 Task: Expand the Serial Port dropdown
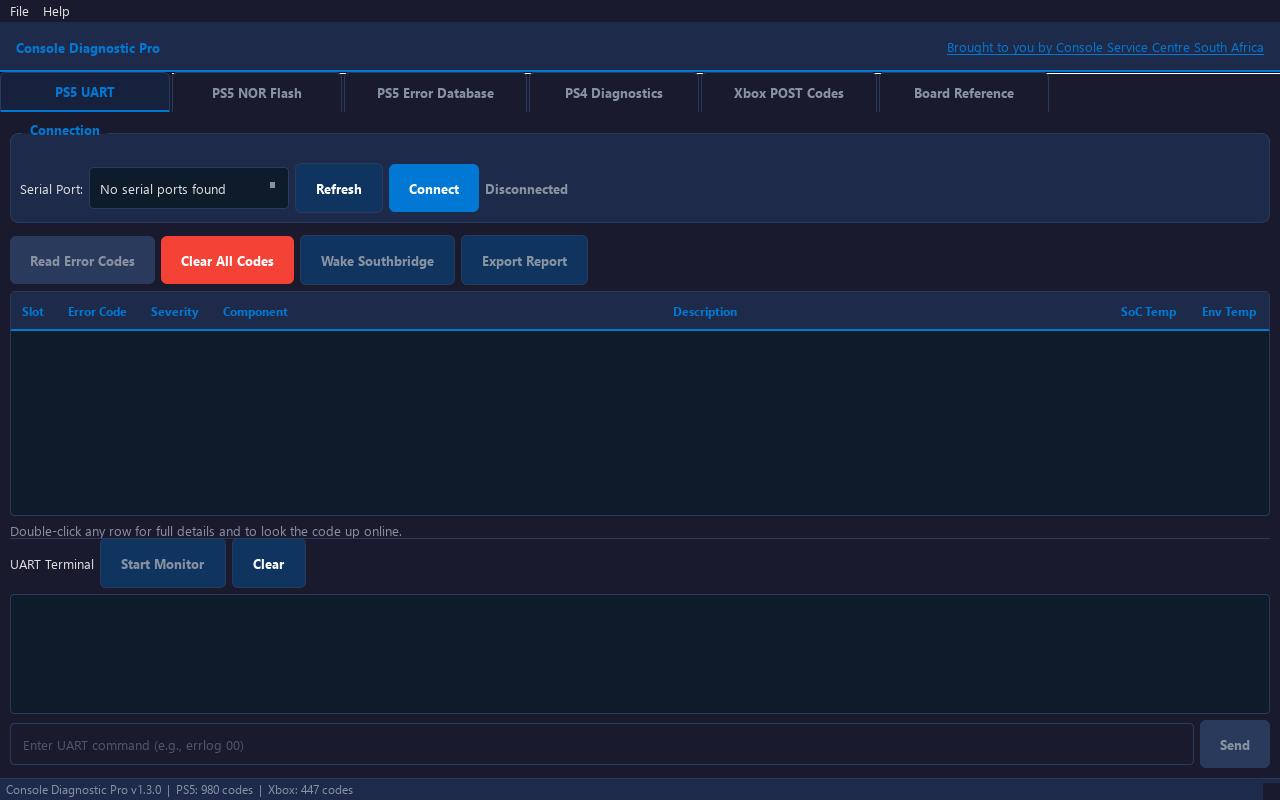(x=189, y=189)
